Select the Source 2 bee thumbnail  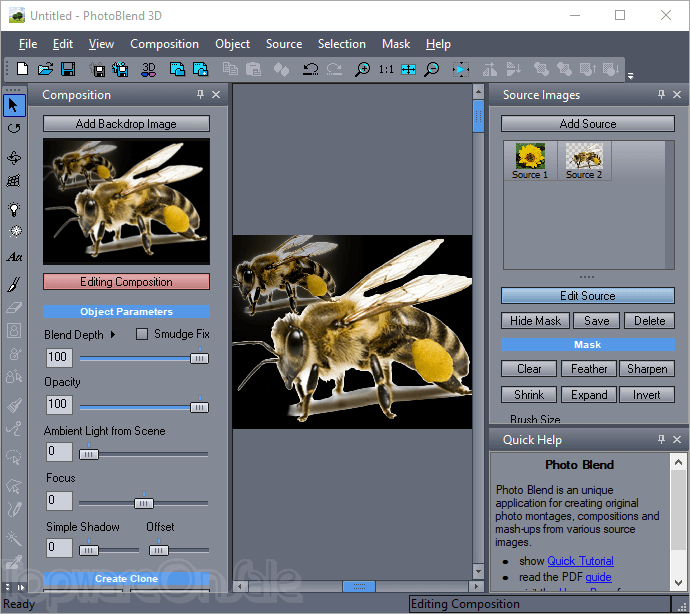pos(584,161)
